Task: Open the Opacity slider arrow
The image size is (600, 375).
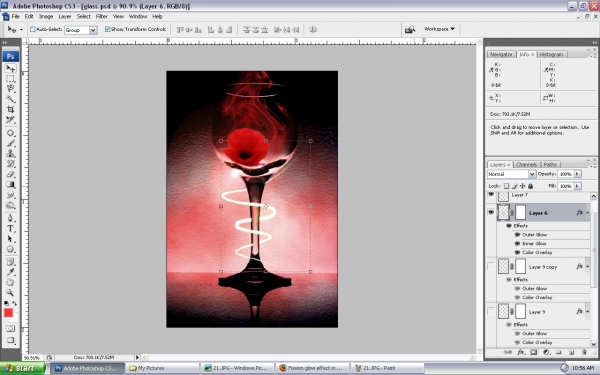Action: coord(577,174)
